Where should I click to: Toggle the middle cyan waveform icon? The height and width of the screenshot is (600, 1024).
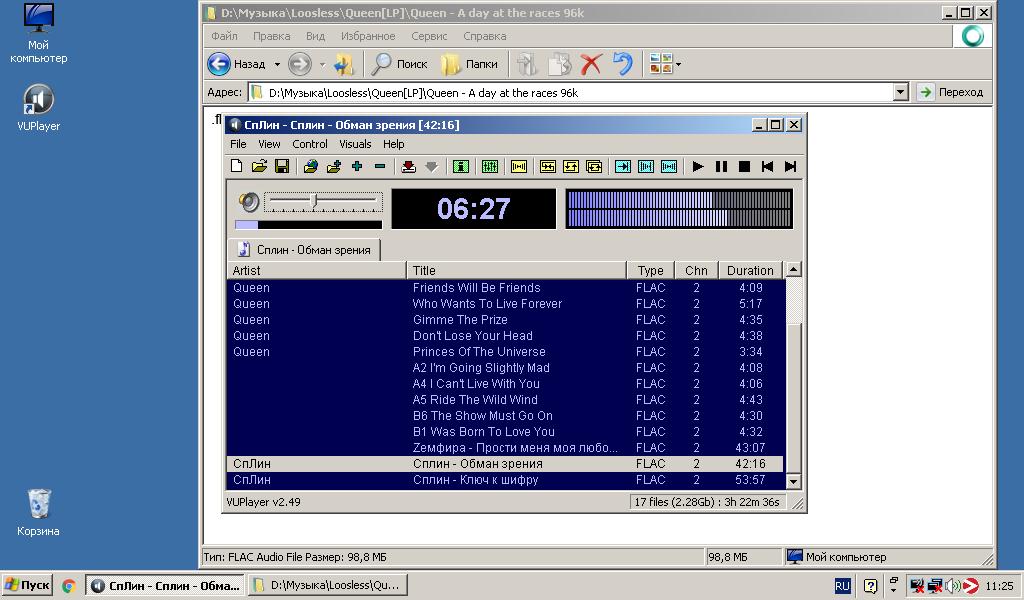646,166
